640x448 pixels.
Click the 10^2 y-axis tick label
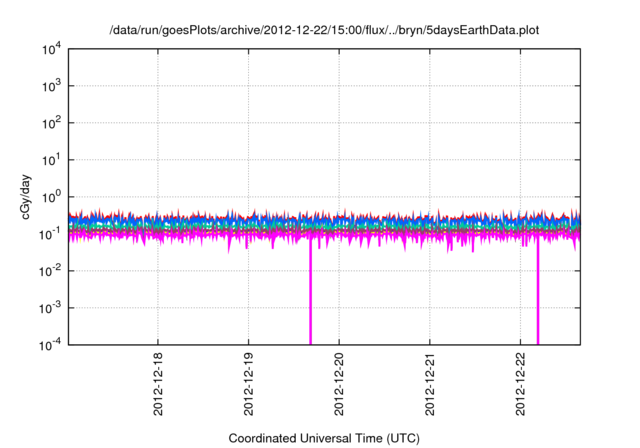pyautogui.click(x=52, y=123)
